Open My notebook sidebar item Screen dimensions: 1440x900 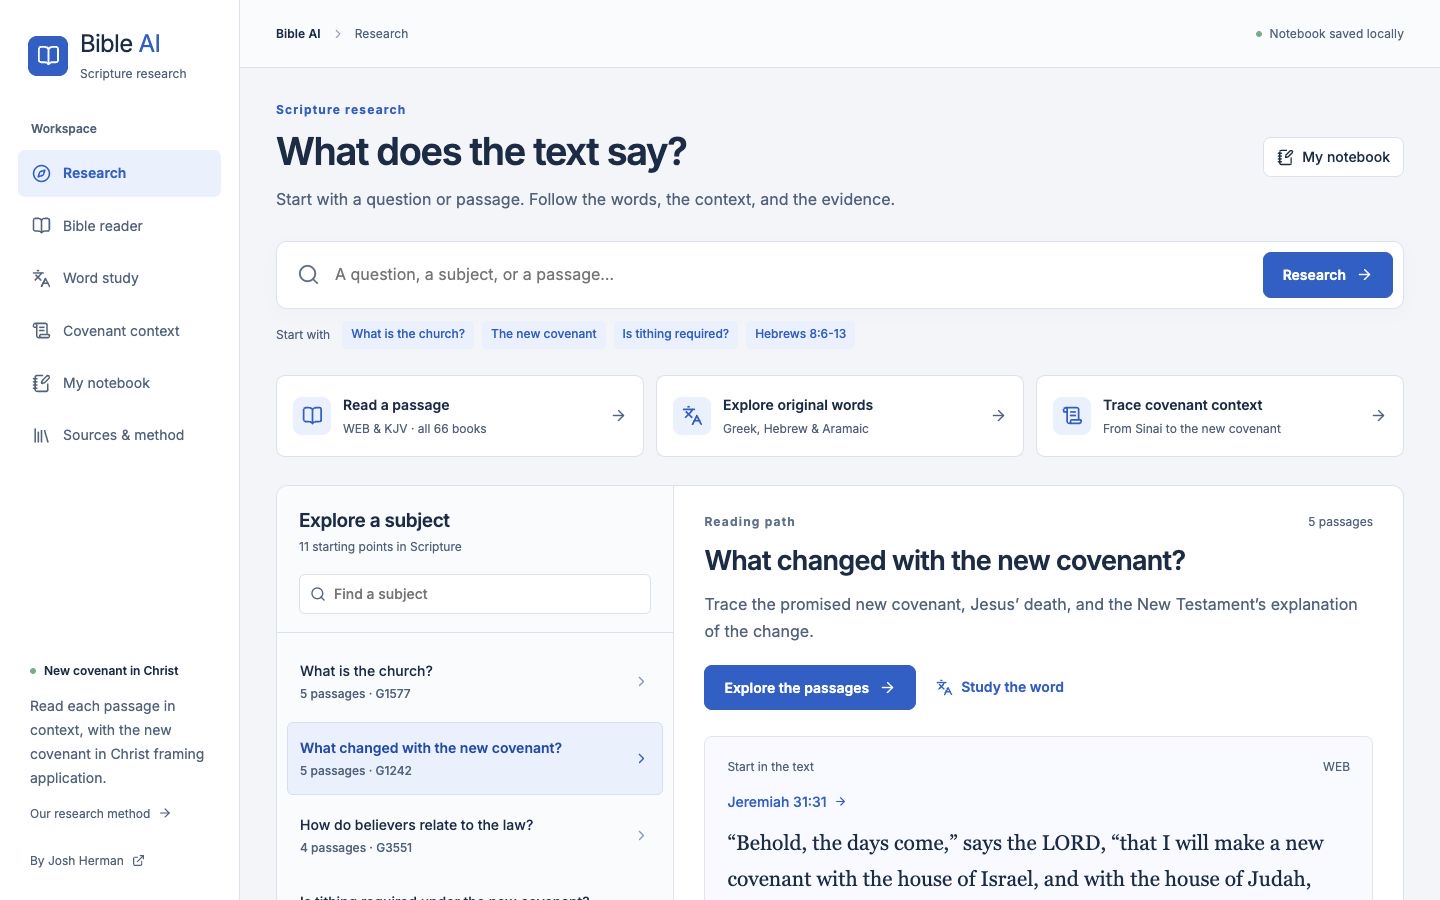(x=119, y=383)
